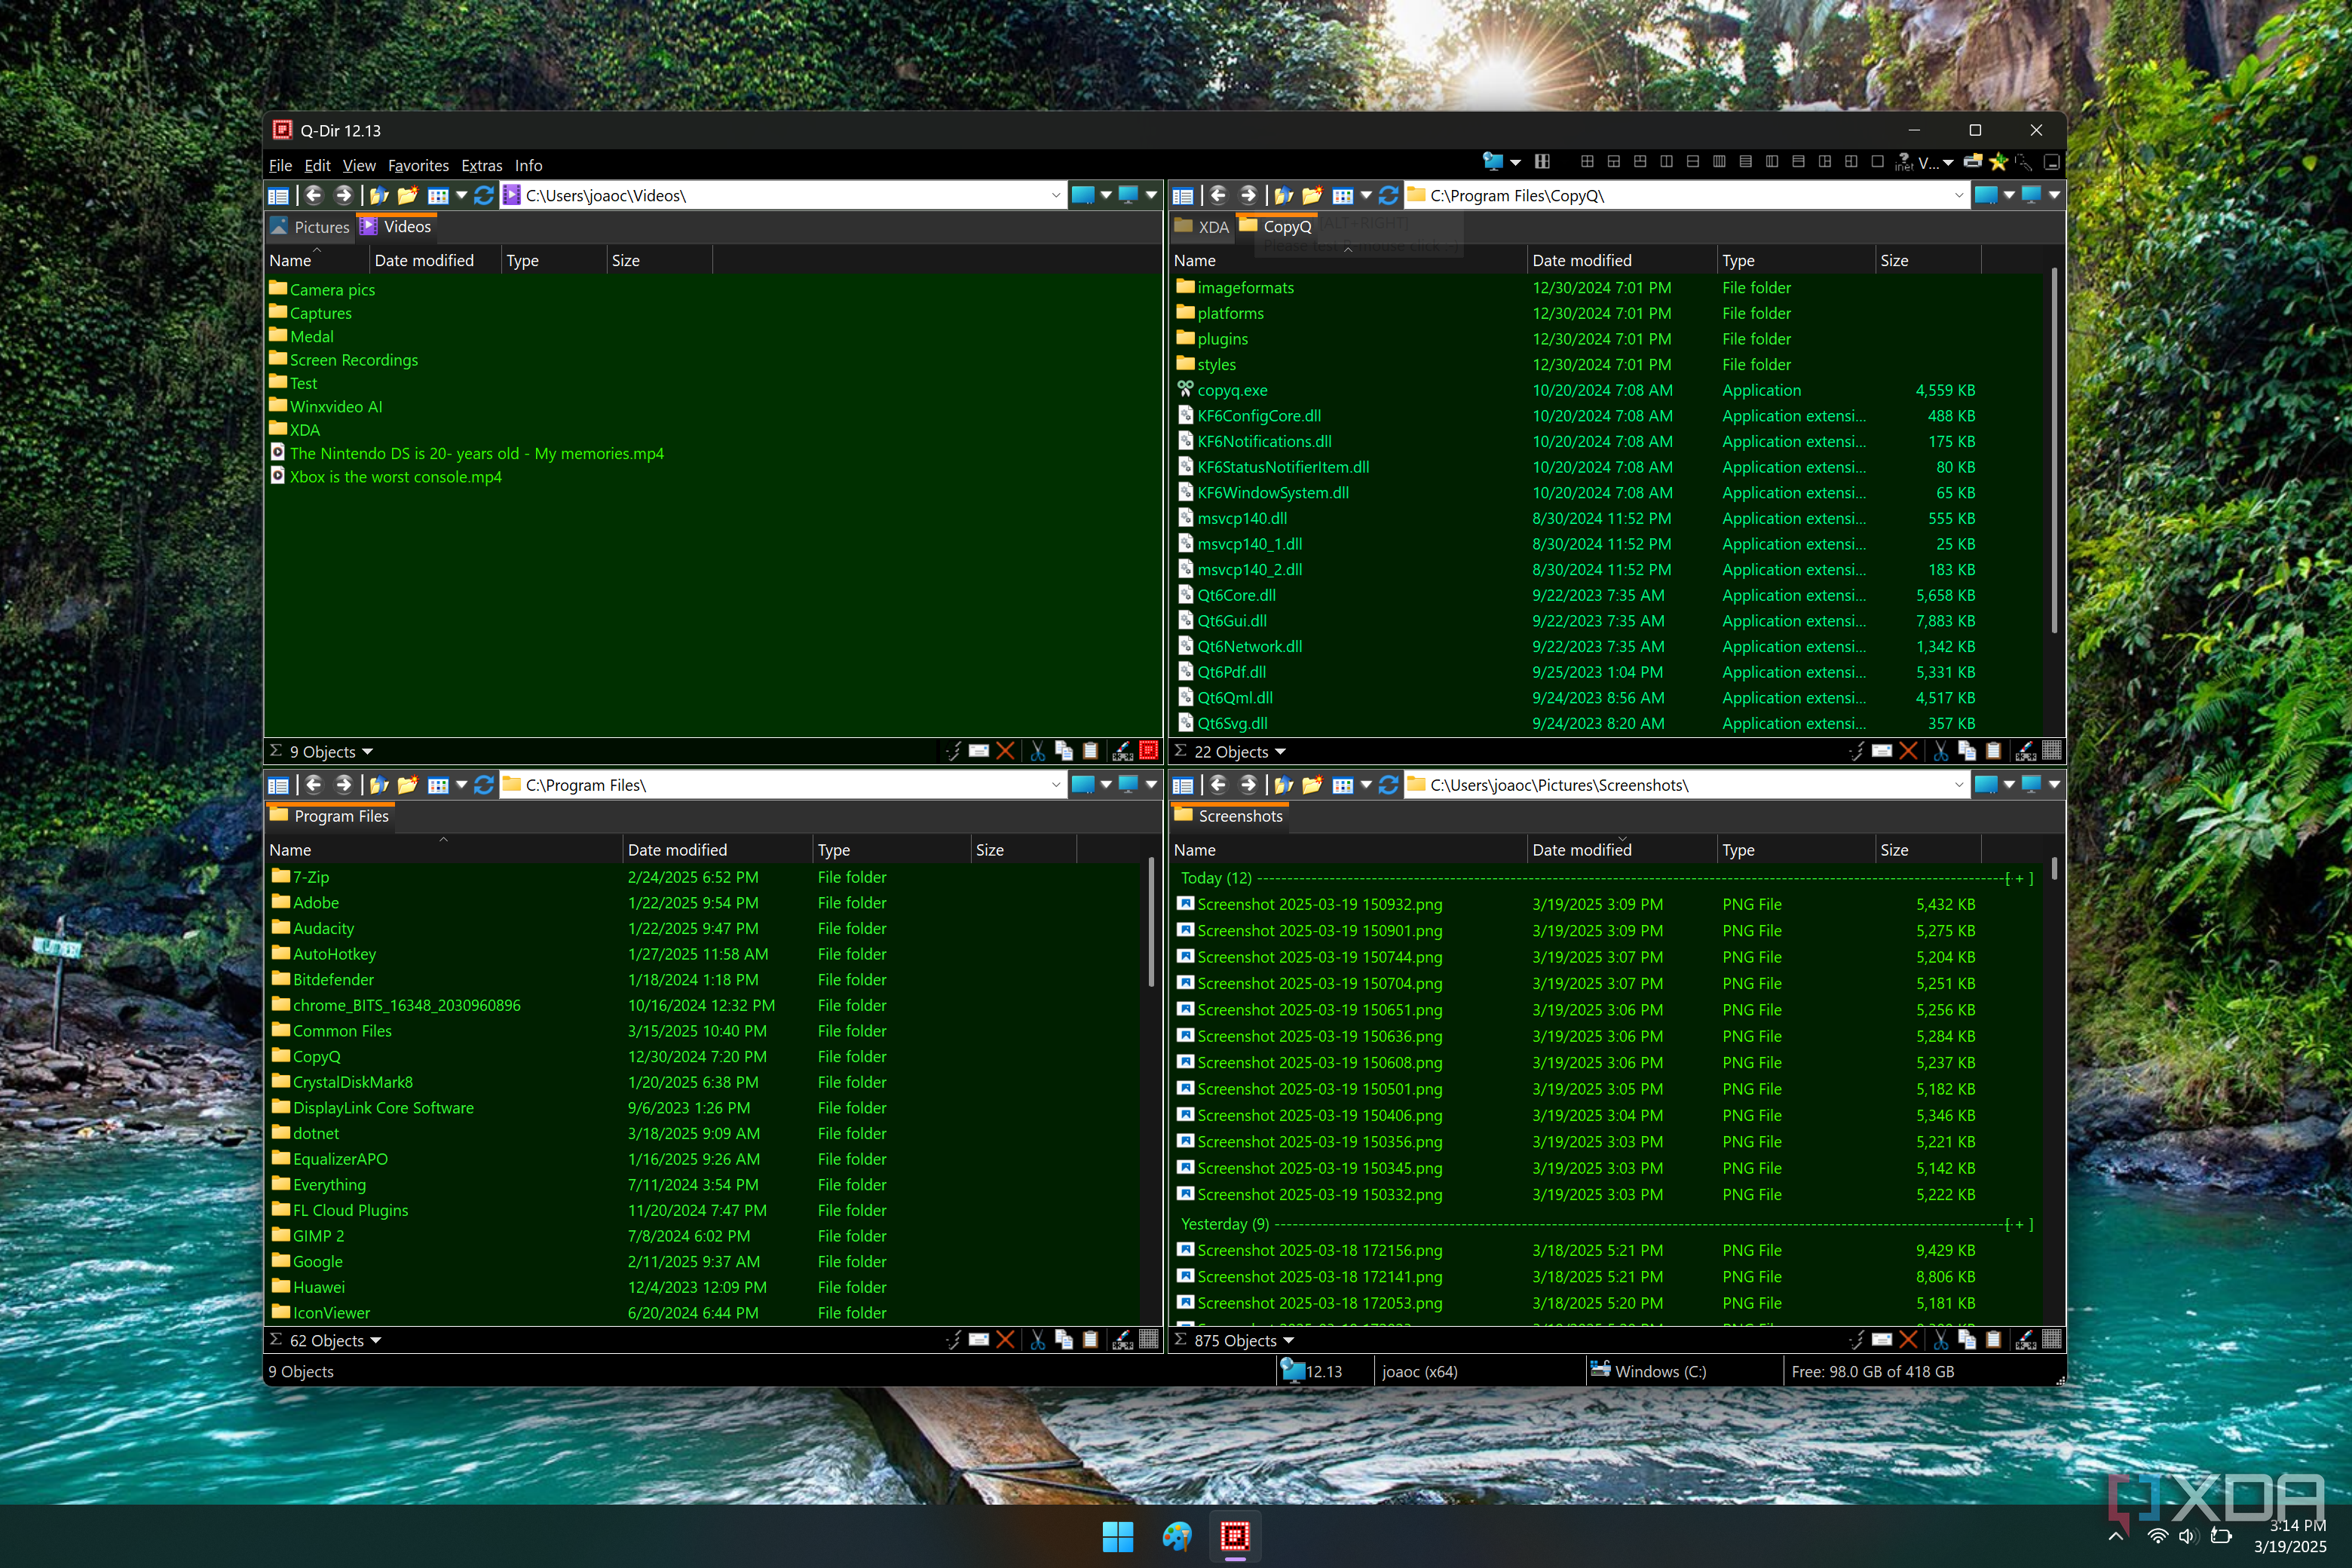
Task: Expand the 9 Objects dropdown
Action: pos(367,752)
